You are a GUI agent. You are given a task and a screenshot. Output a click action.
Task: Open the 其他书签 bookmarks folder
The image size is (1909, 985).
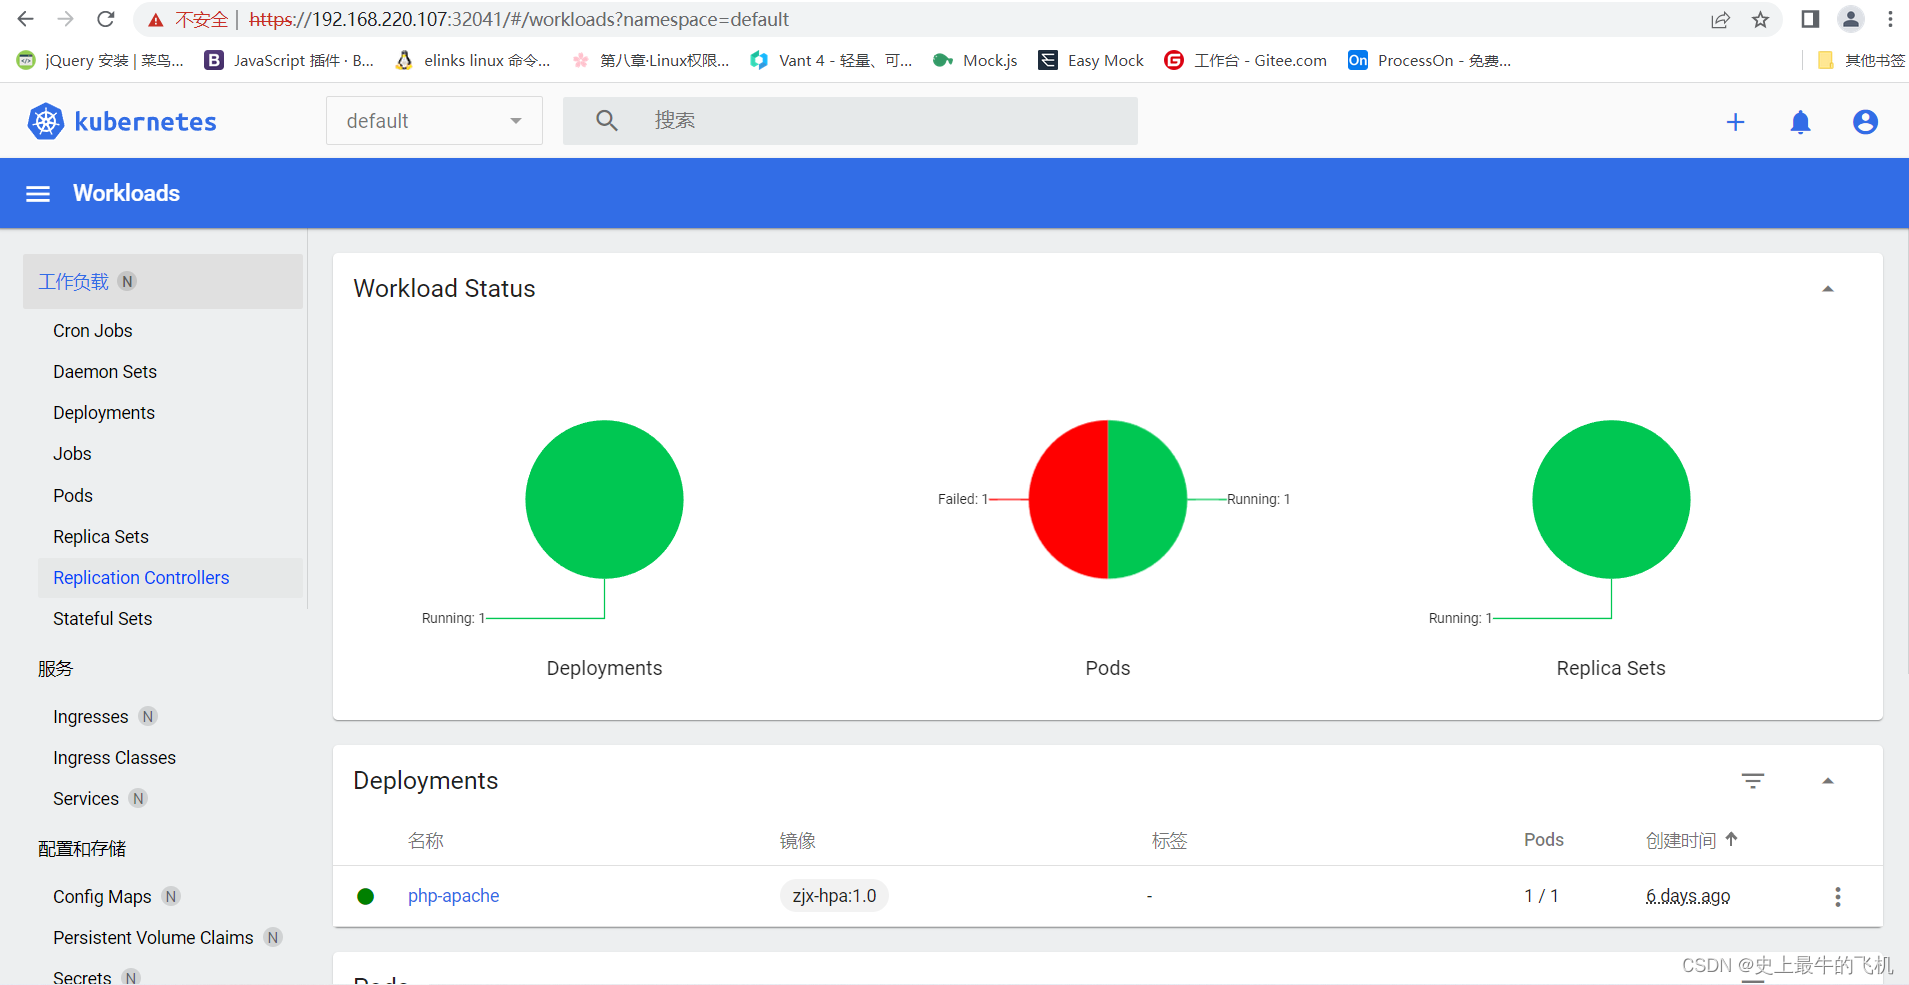[1861, 60]
